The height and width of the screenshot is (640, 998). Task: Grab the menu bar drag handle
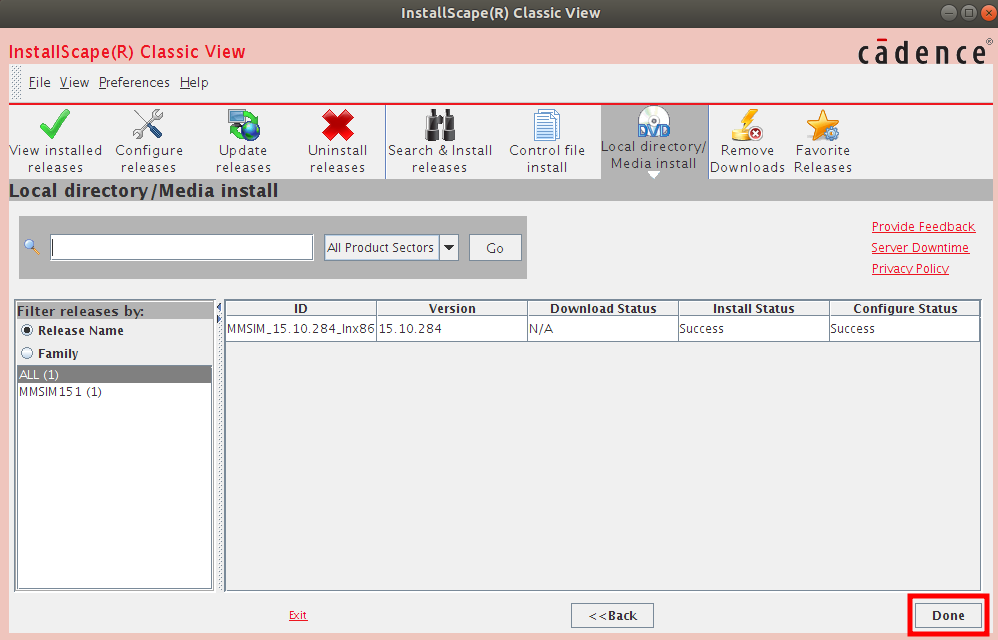(x=17, y=83)
